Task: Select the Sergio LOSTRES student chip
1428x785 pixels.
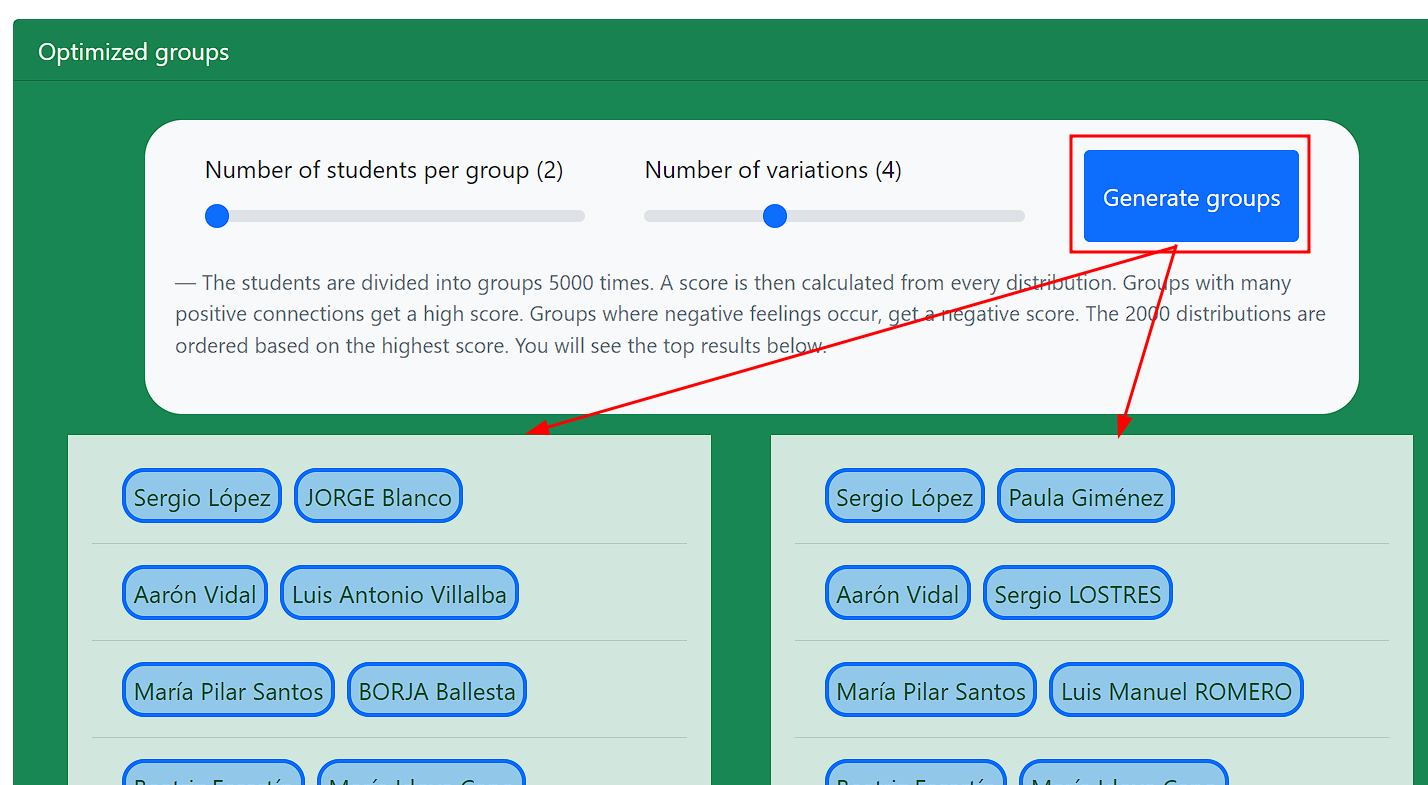Action: [1077, 592]
